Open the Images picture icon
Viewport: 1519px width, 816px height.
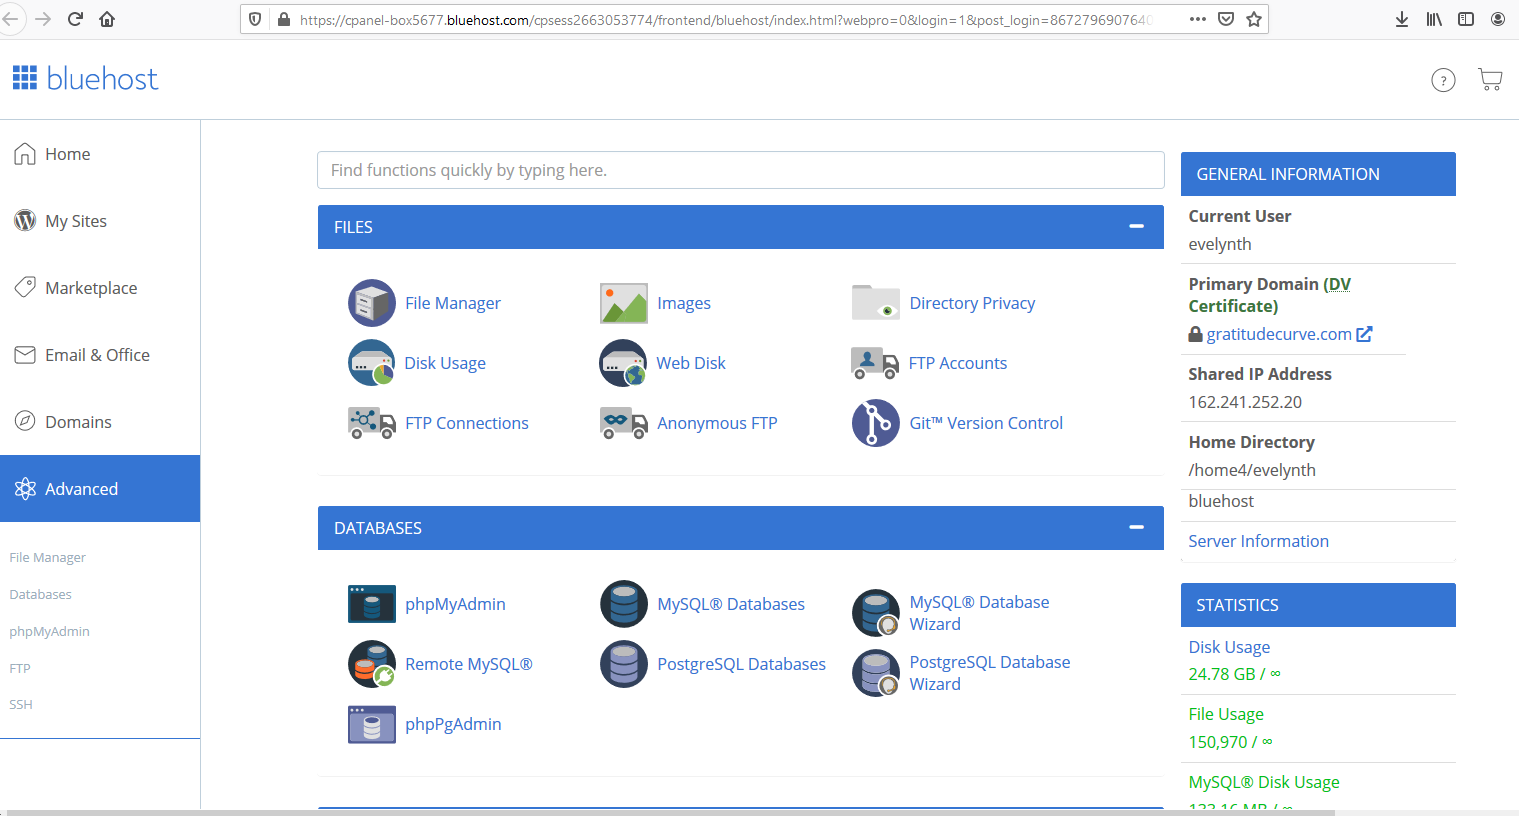(x=624, y=303)
